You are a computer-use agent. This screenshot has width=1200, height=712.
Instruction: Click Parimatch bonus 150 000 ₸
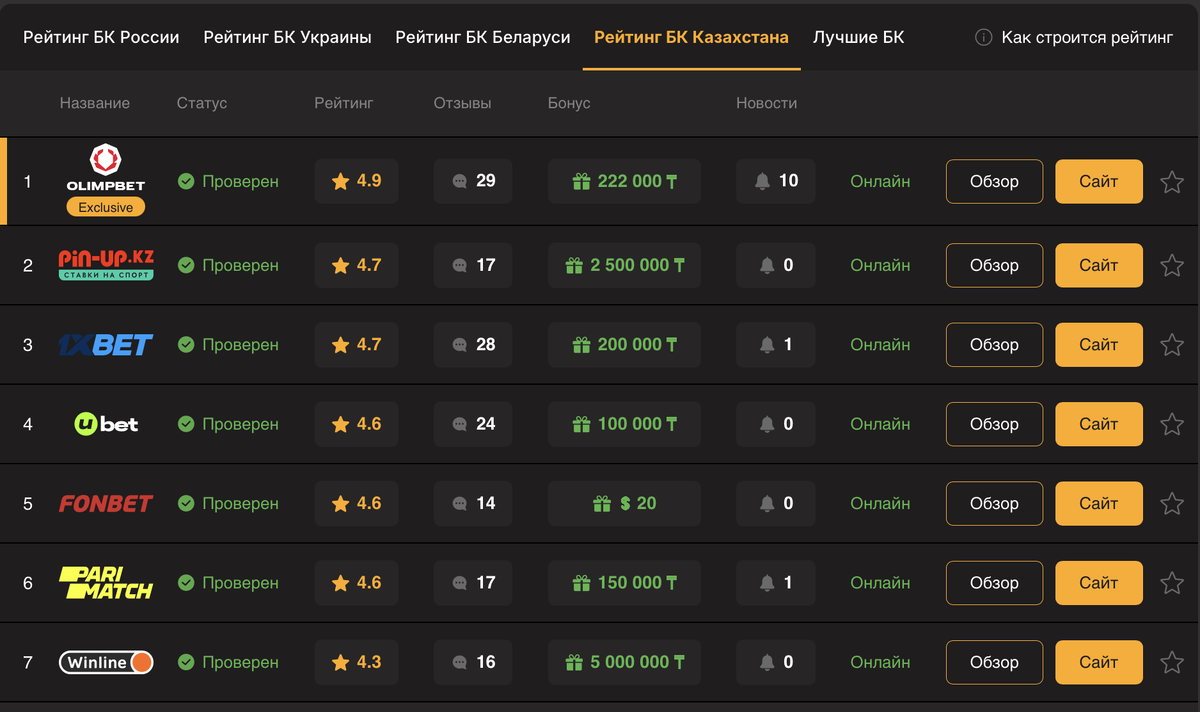(x=624, y=583)
